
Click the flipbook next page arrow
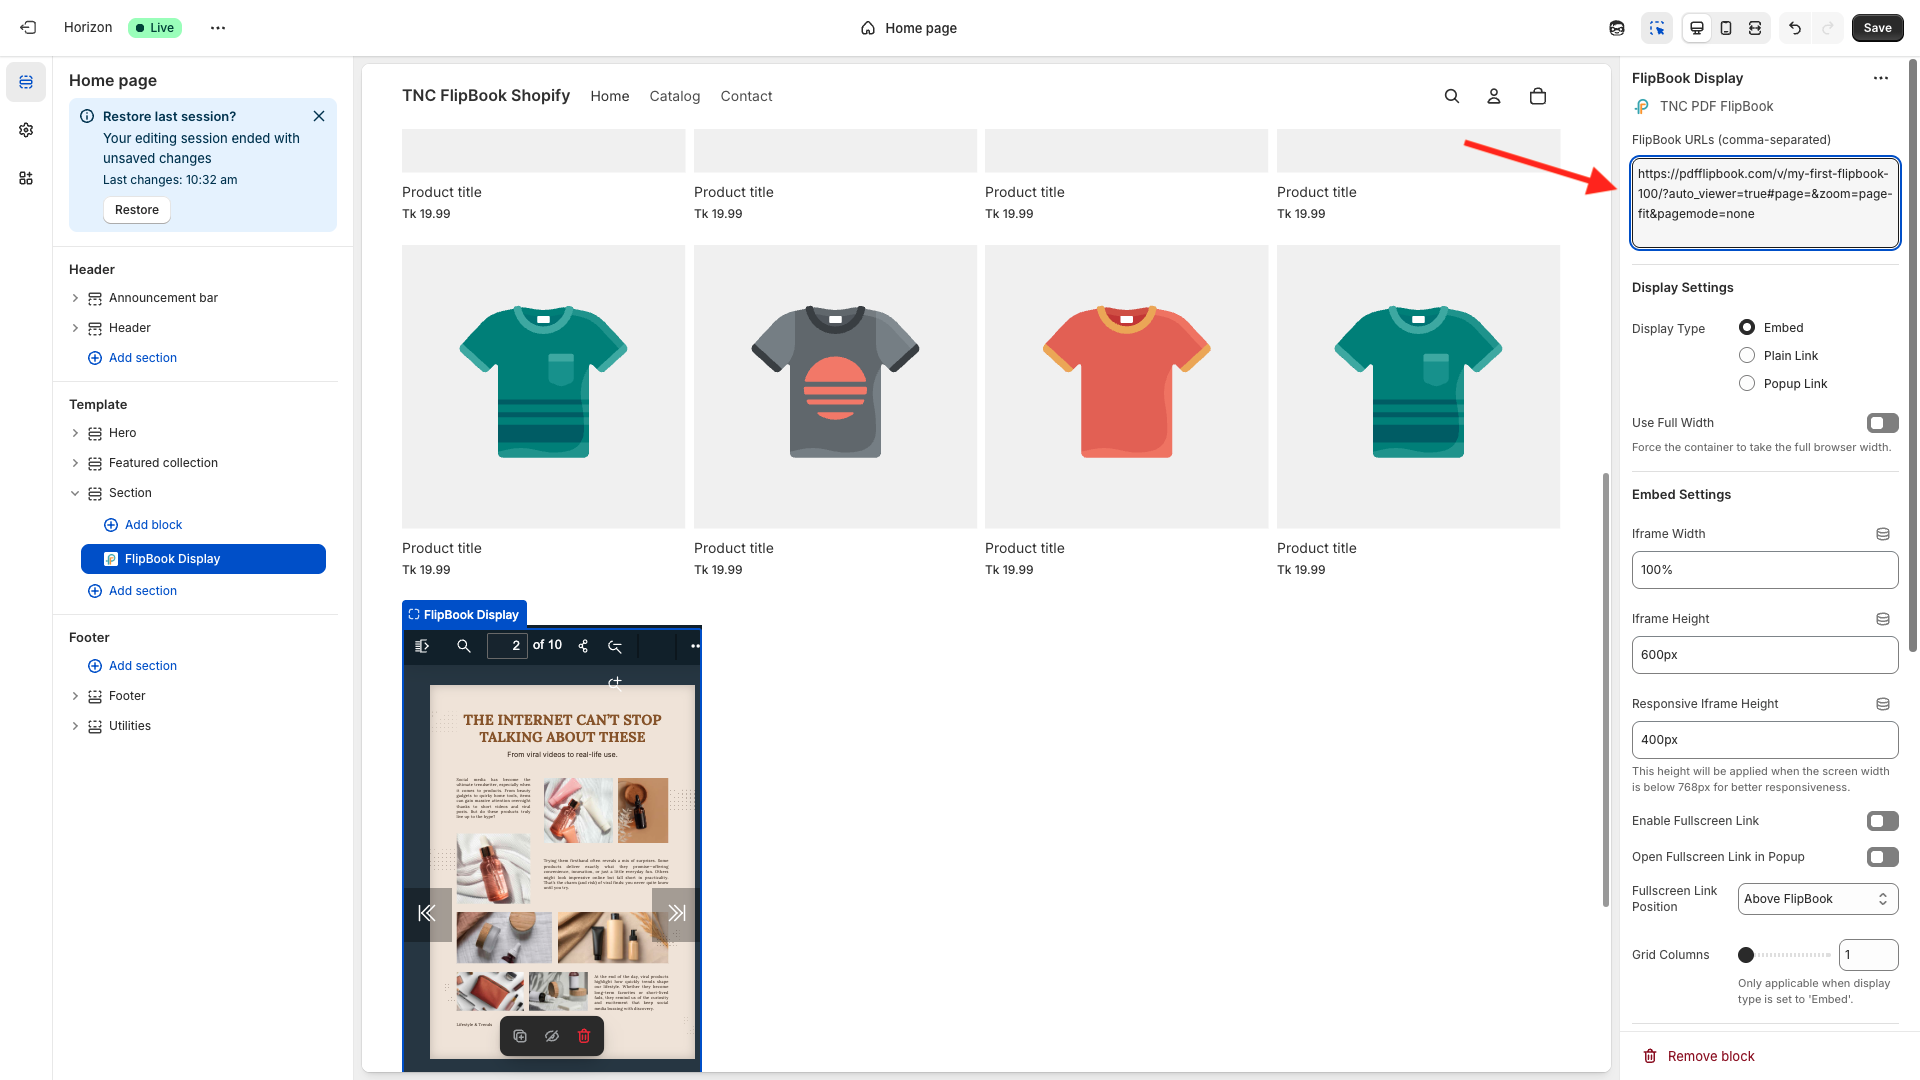coord(677,913)
